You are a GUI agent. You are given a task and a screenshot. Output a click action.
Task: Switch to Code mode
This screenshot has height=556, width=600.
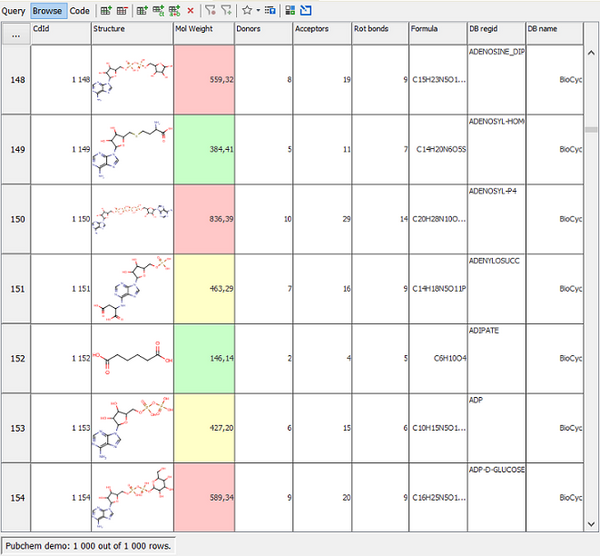79,10
